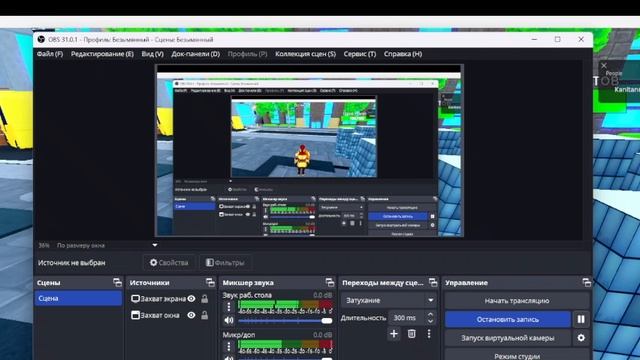Undock the Переходы между сценами panel
Viewport: 640px width, 360px height.
pyautogui.click(x=433, y=282)
